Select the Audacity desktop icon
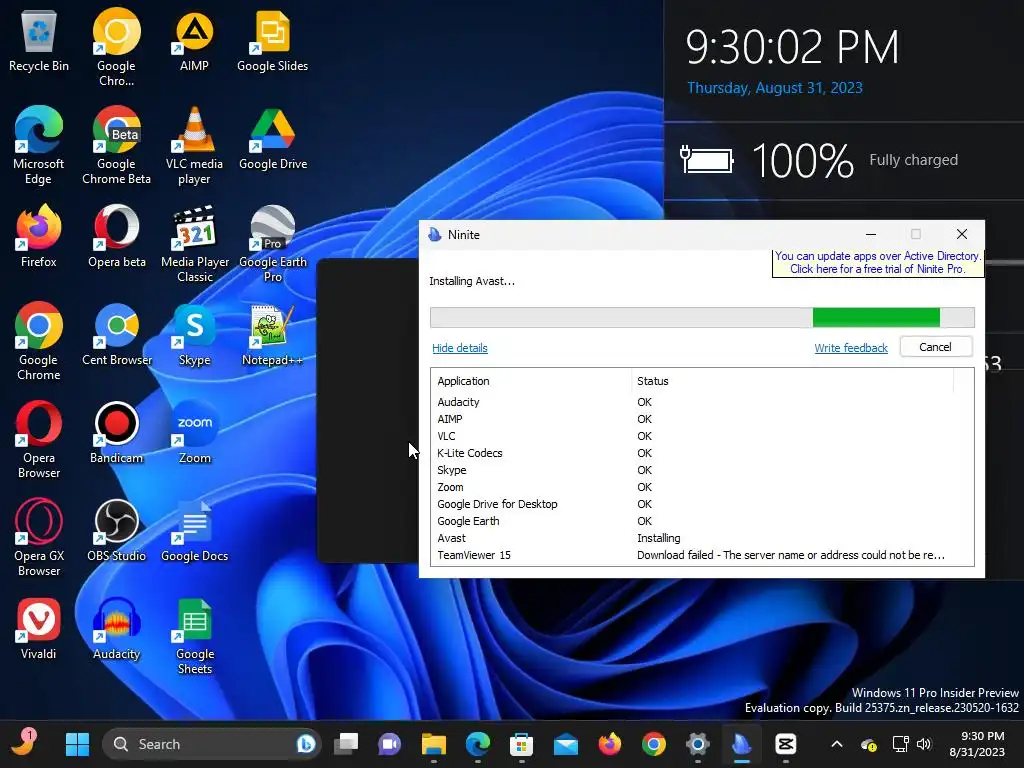The image size is (1024, 768). (116, 628)
